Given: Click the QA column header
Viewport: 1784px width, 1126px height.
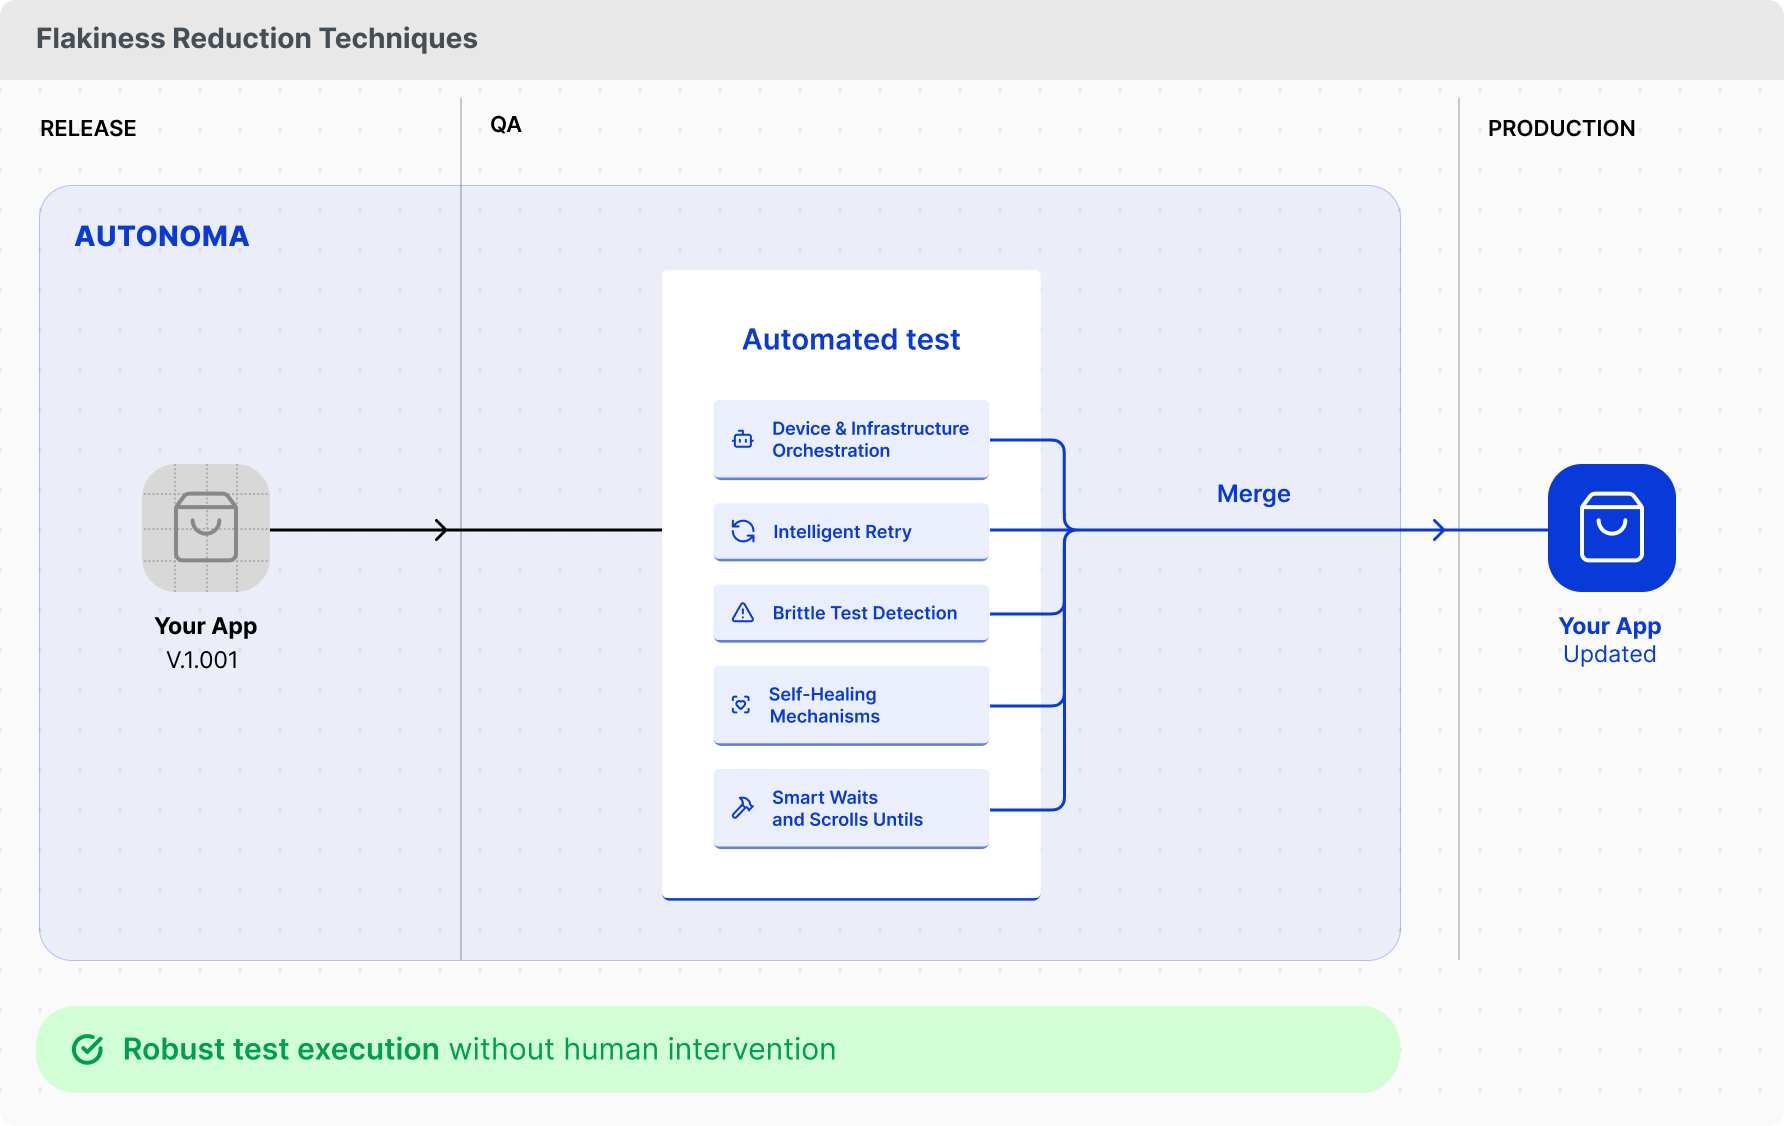Looking at the screenshot, I should (x=506, y=125).
